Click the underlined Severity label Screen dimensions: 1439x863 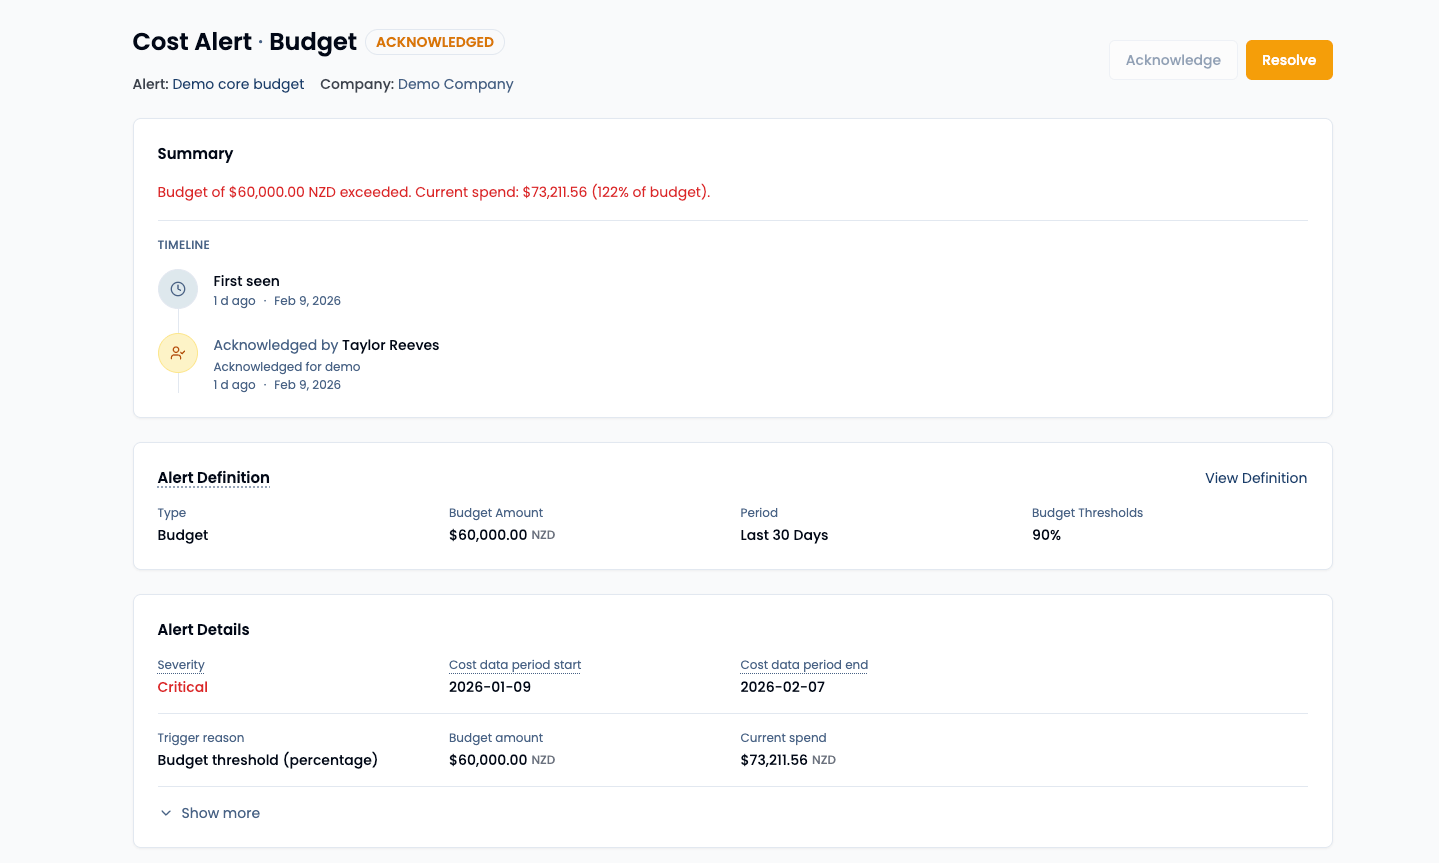coord(181,665)
